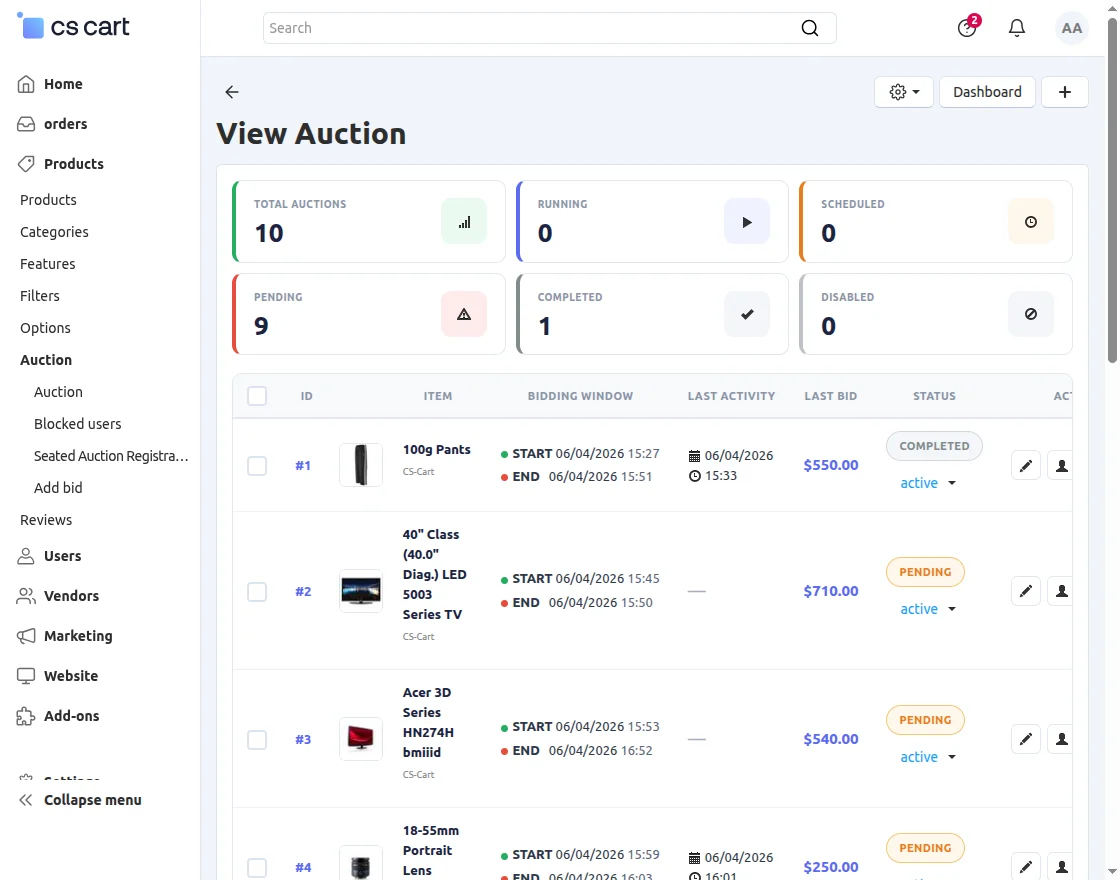The height and width of the screenshot is (880, 1120).
Task: View bidders for auction #3 person icon
Action: tap(1061, 739)
